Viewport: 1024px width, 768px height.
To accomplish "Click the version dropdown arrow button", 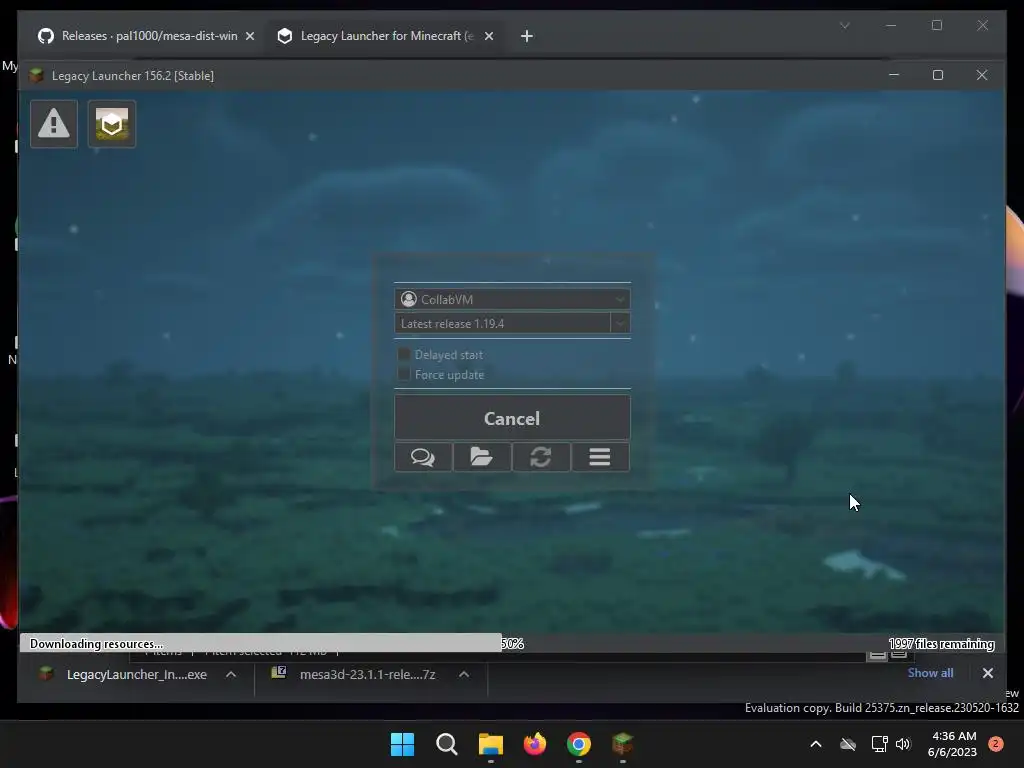I will tap(620, 323).
